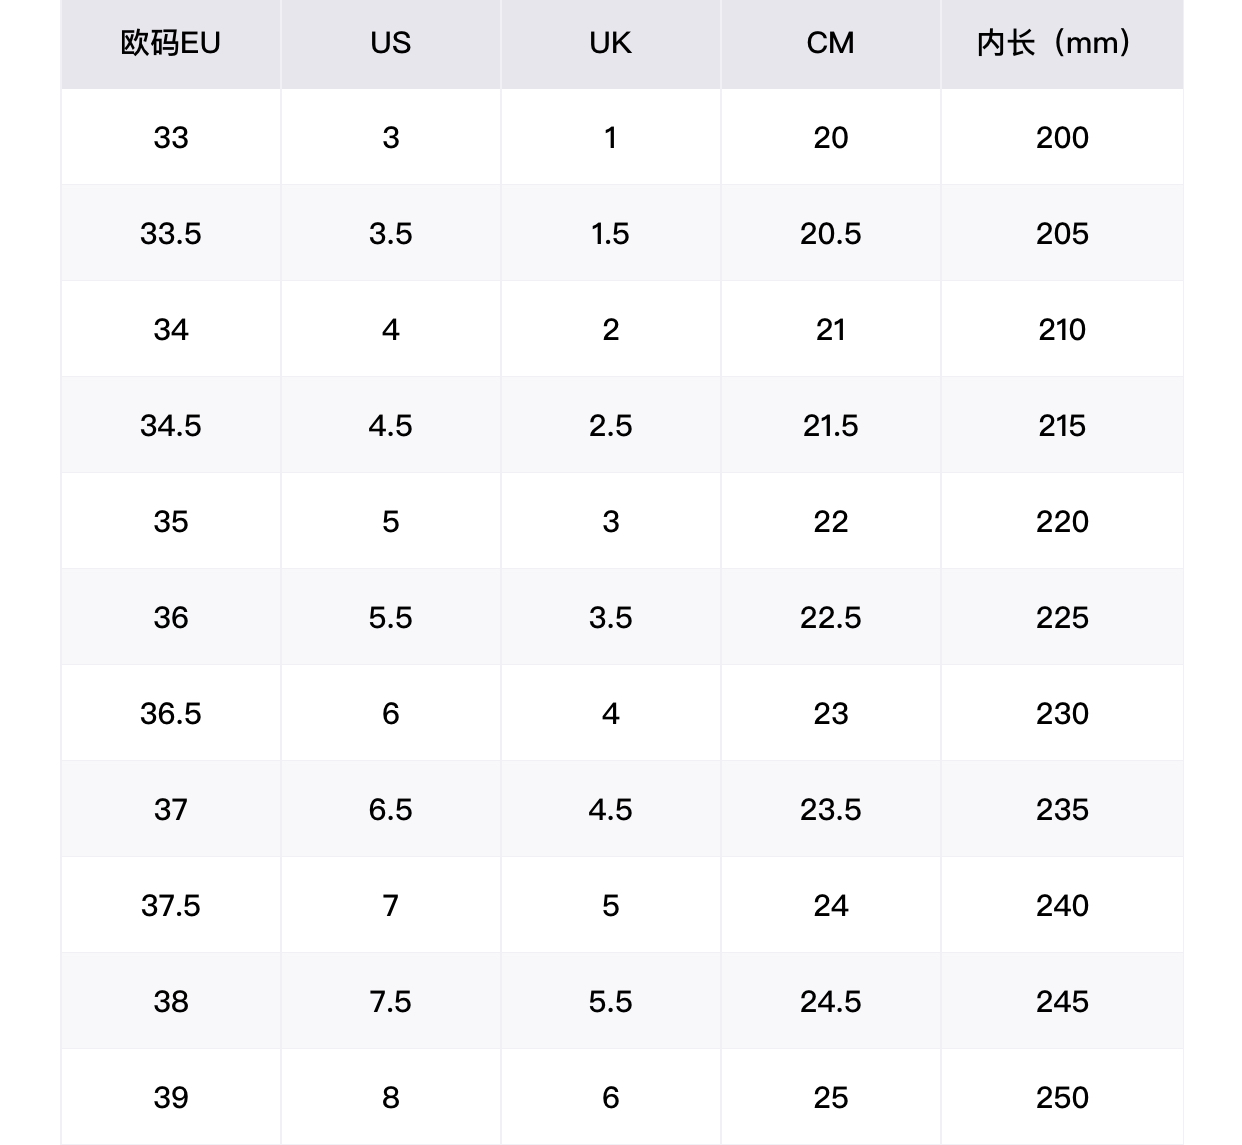This screenshot has height=1145, width=1242.
Task: Click the 内长（mm） column header
Action: tap(1061, 43)
